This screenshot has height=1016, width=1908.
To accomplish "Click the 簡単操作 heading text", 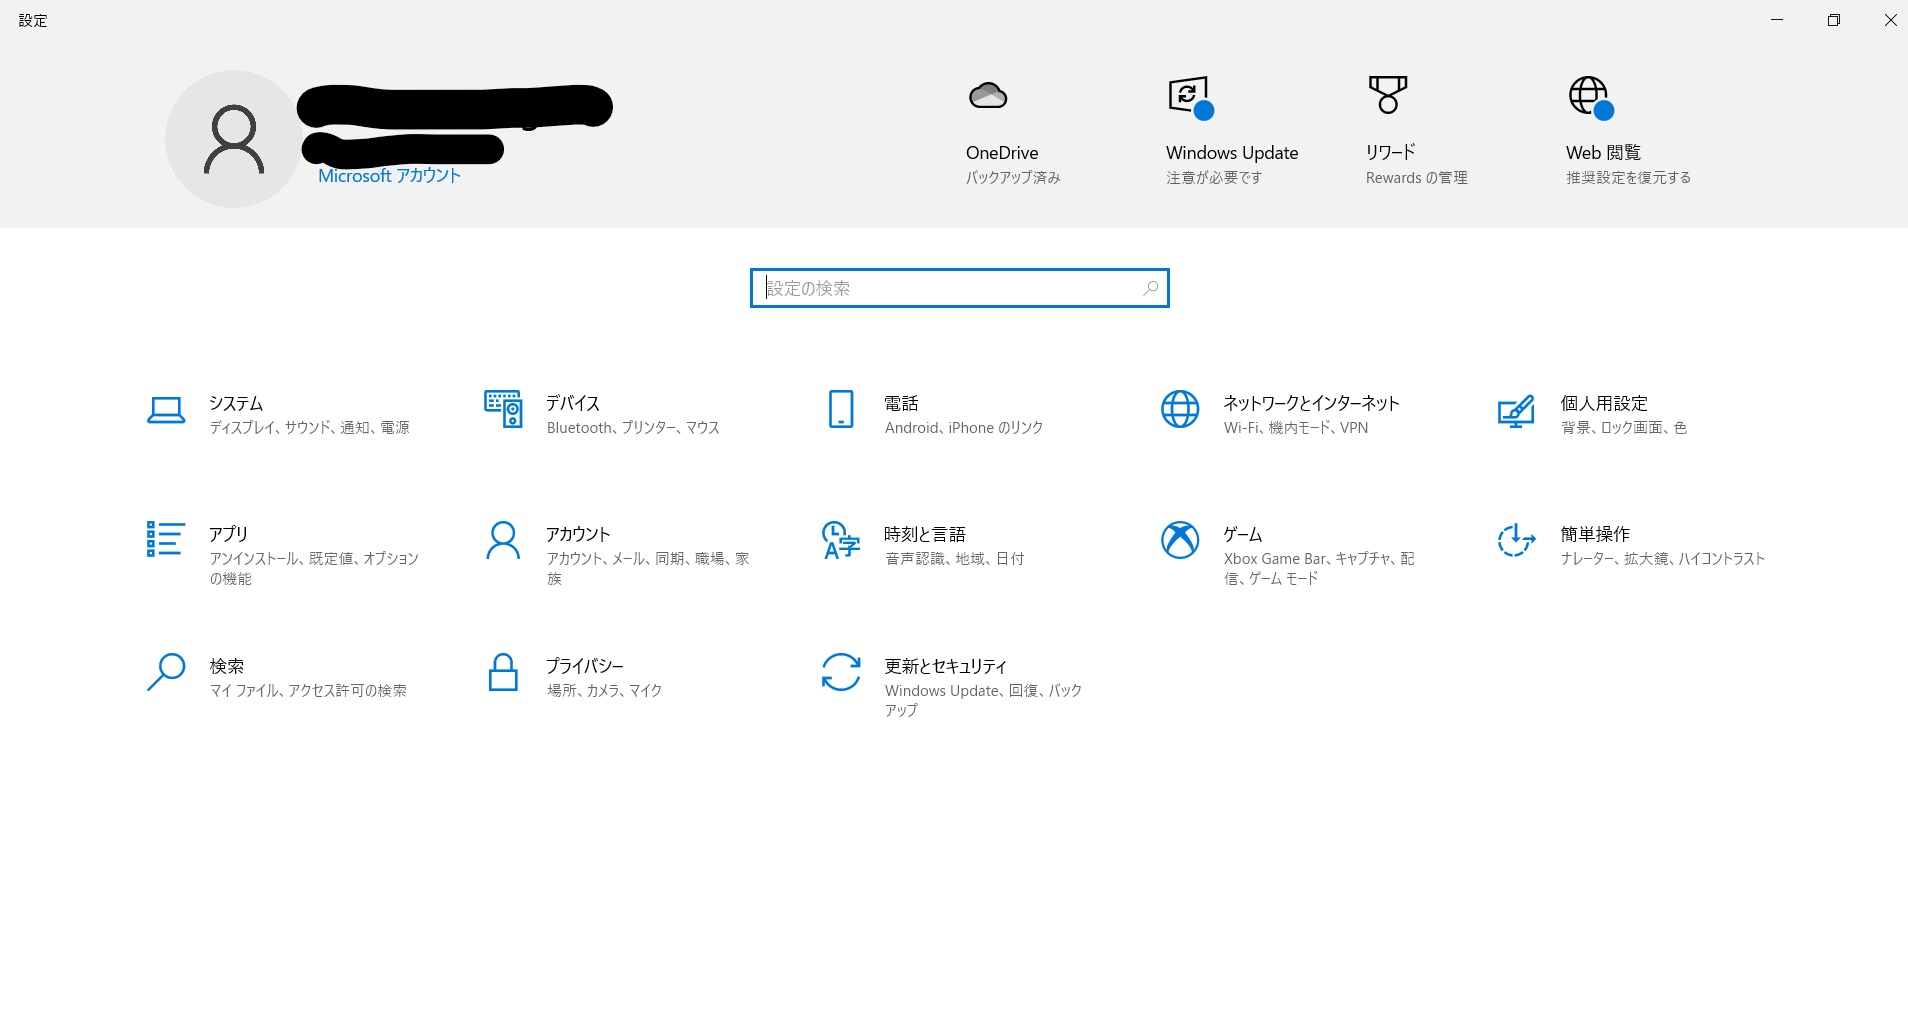I will [x=1595, y=534].
